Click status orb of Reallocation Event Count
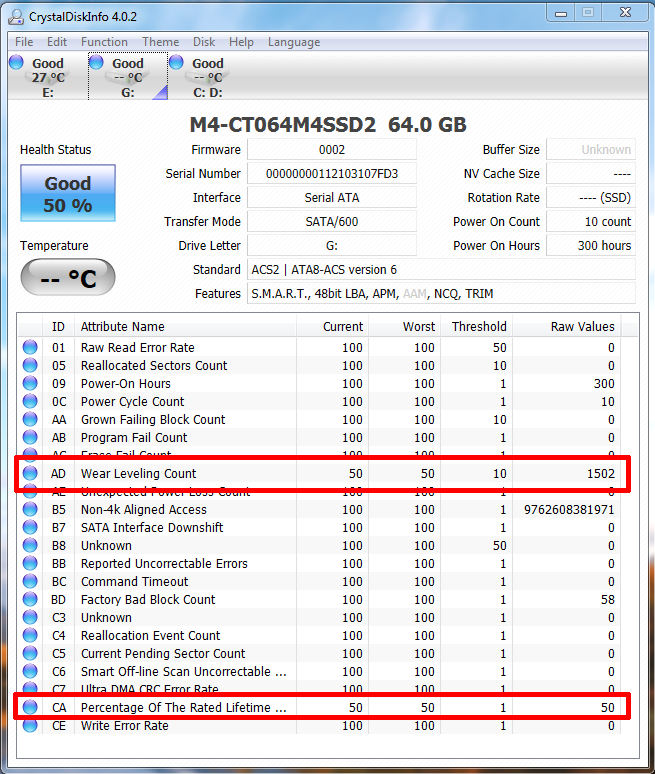This screenshot has width=655, height=774. (x=30, y=635)
